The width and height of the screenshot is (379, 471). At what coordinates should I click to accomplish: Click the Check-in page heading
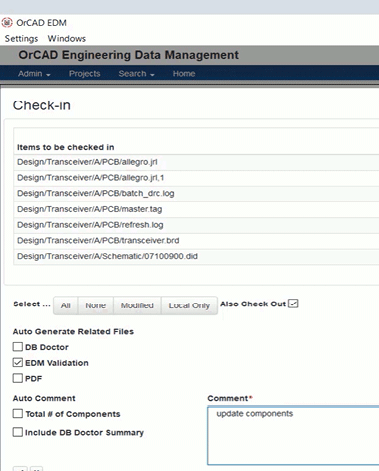click(42, 105)
